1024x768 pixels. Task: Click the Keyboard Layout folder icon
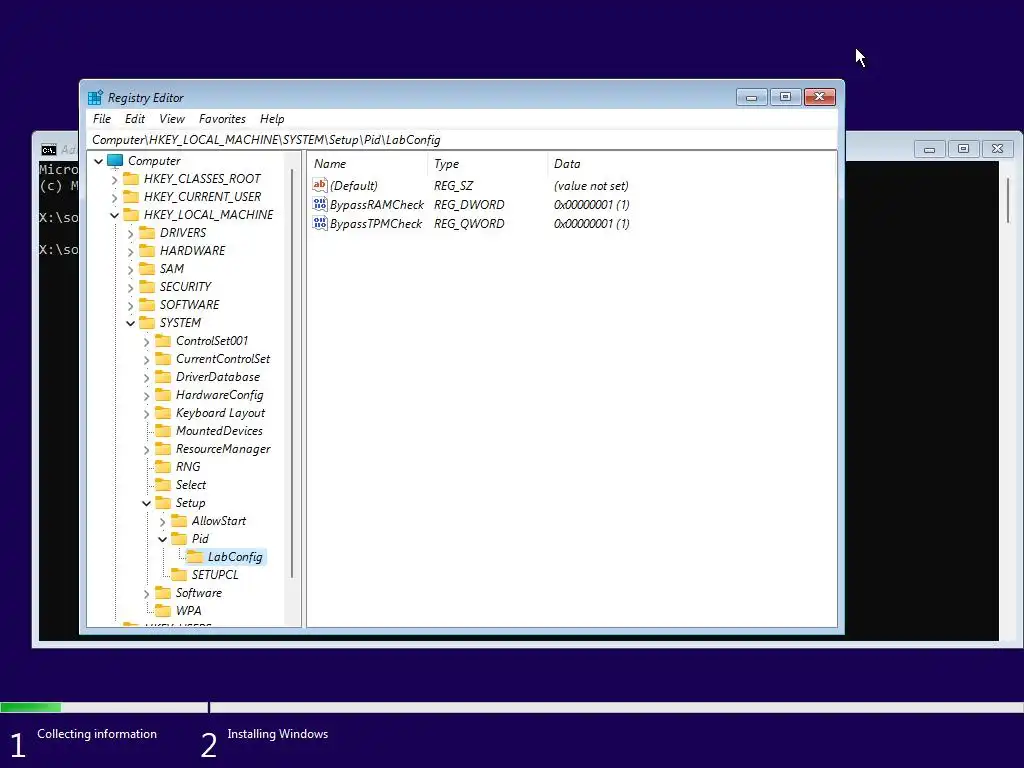163,413
